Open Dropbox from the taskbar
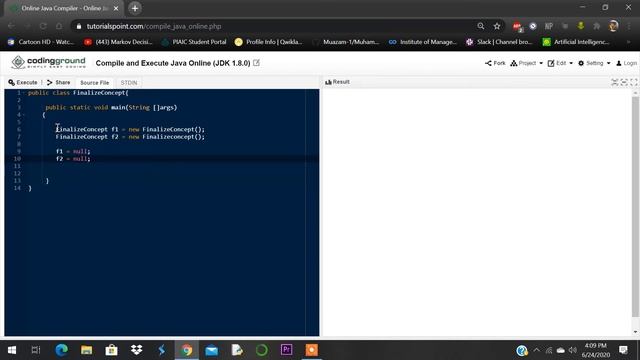This screenshot has height=360, width=640. [x=136, y=350]
